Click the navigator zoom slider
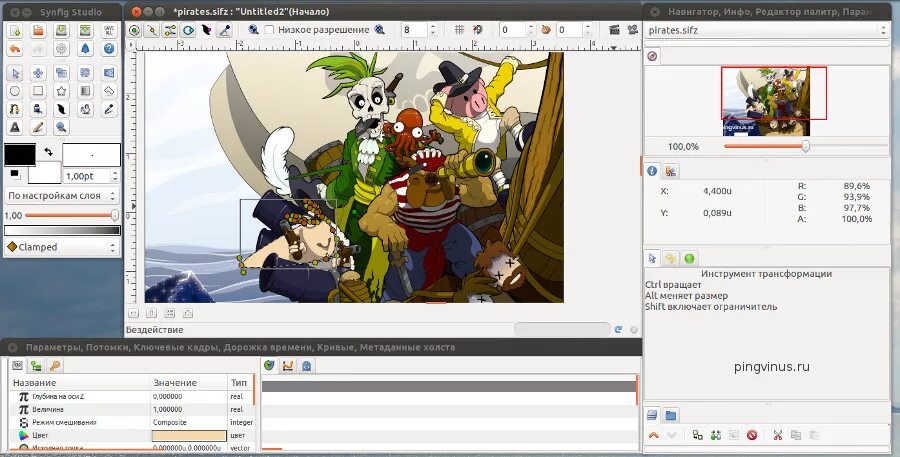The width and height of the screenshot is (900, 457). click(x=806, y=146)
